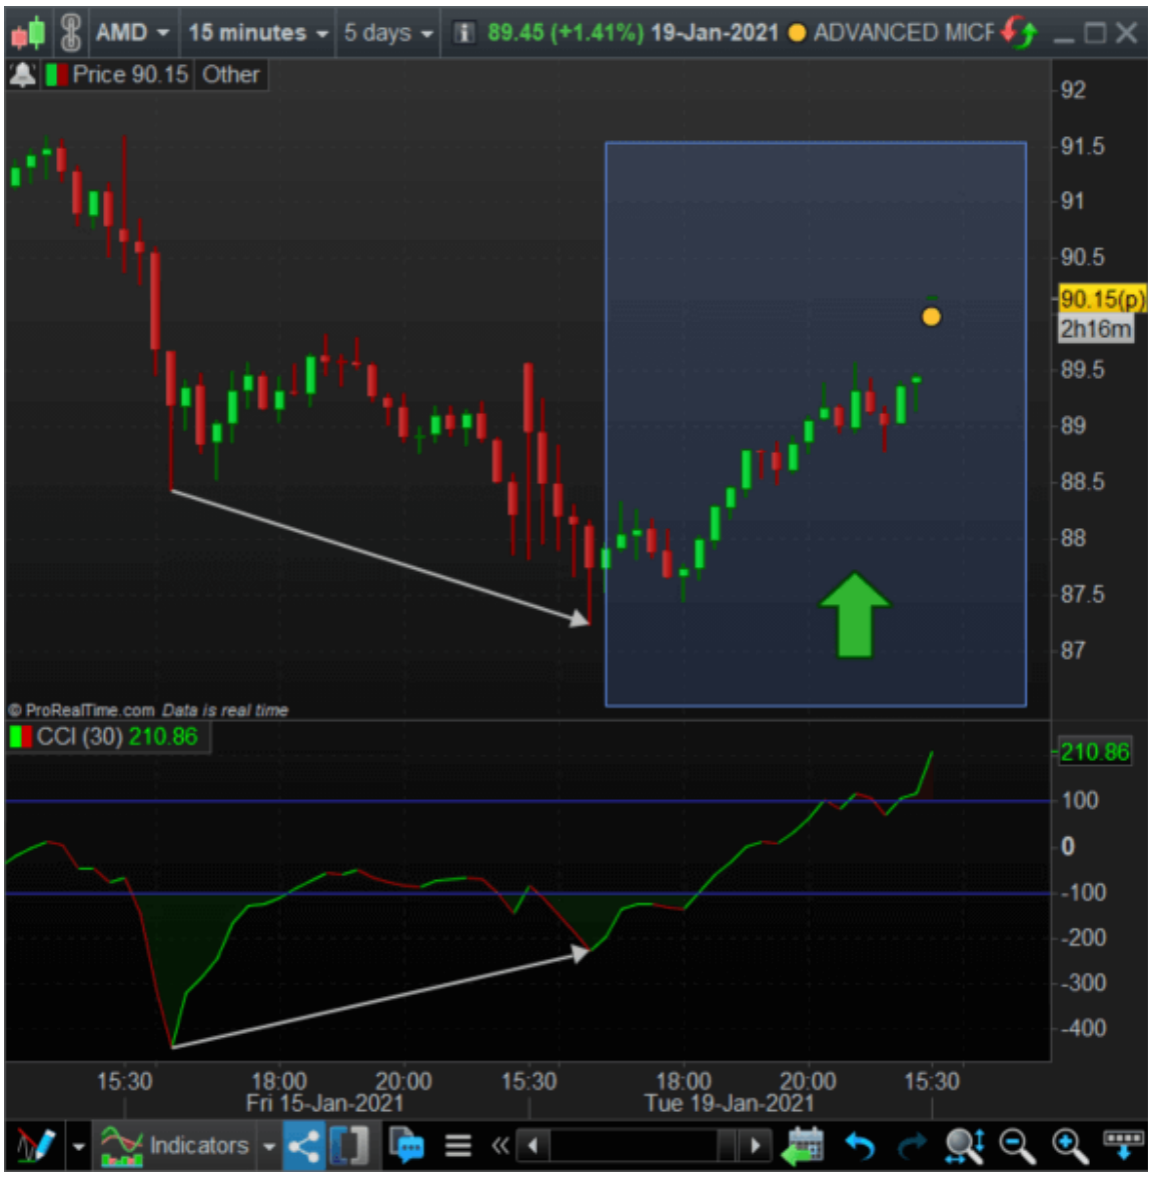Image resolution: width=1152 pixels, height=1178 pixels.
Task: Click the undo arrow icon
Action: (860, 1145)
